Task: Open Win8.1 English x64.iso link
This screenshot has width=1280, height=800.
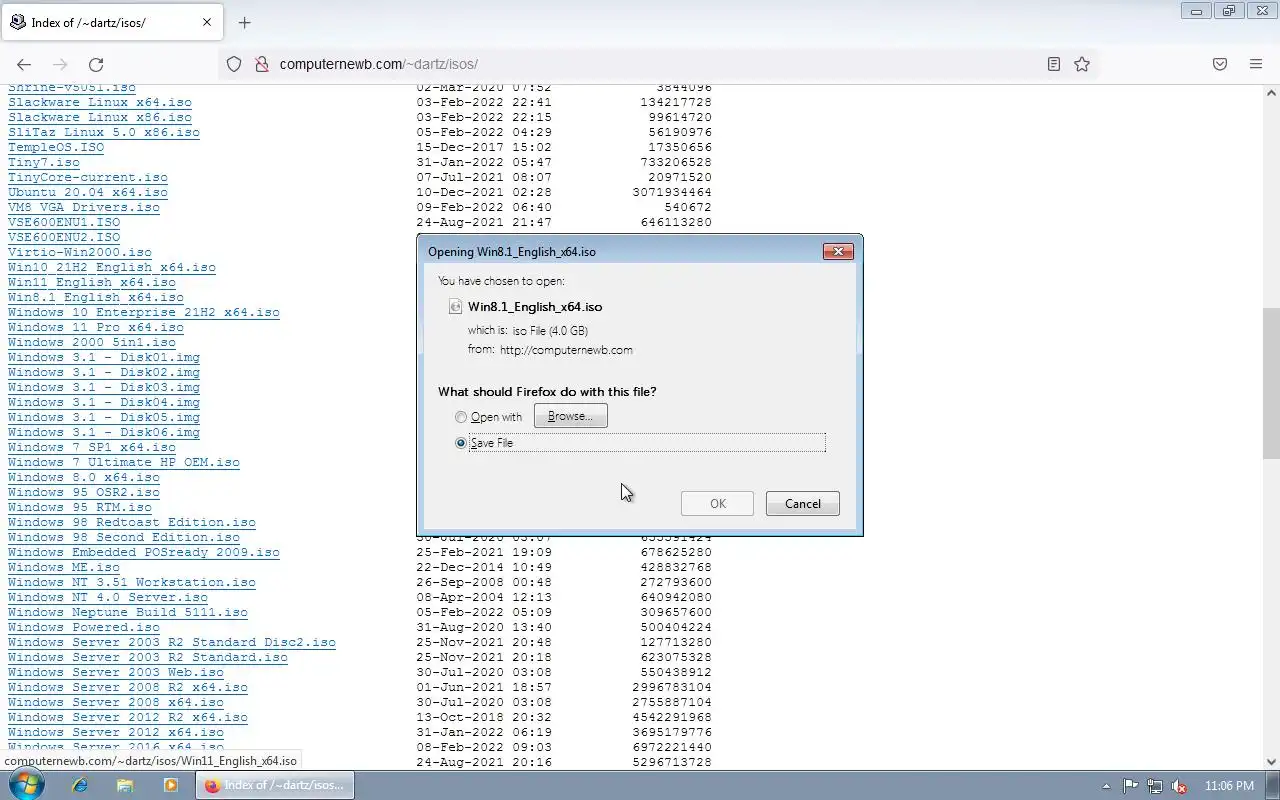Action: click(96, 297)
